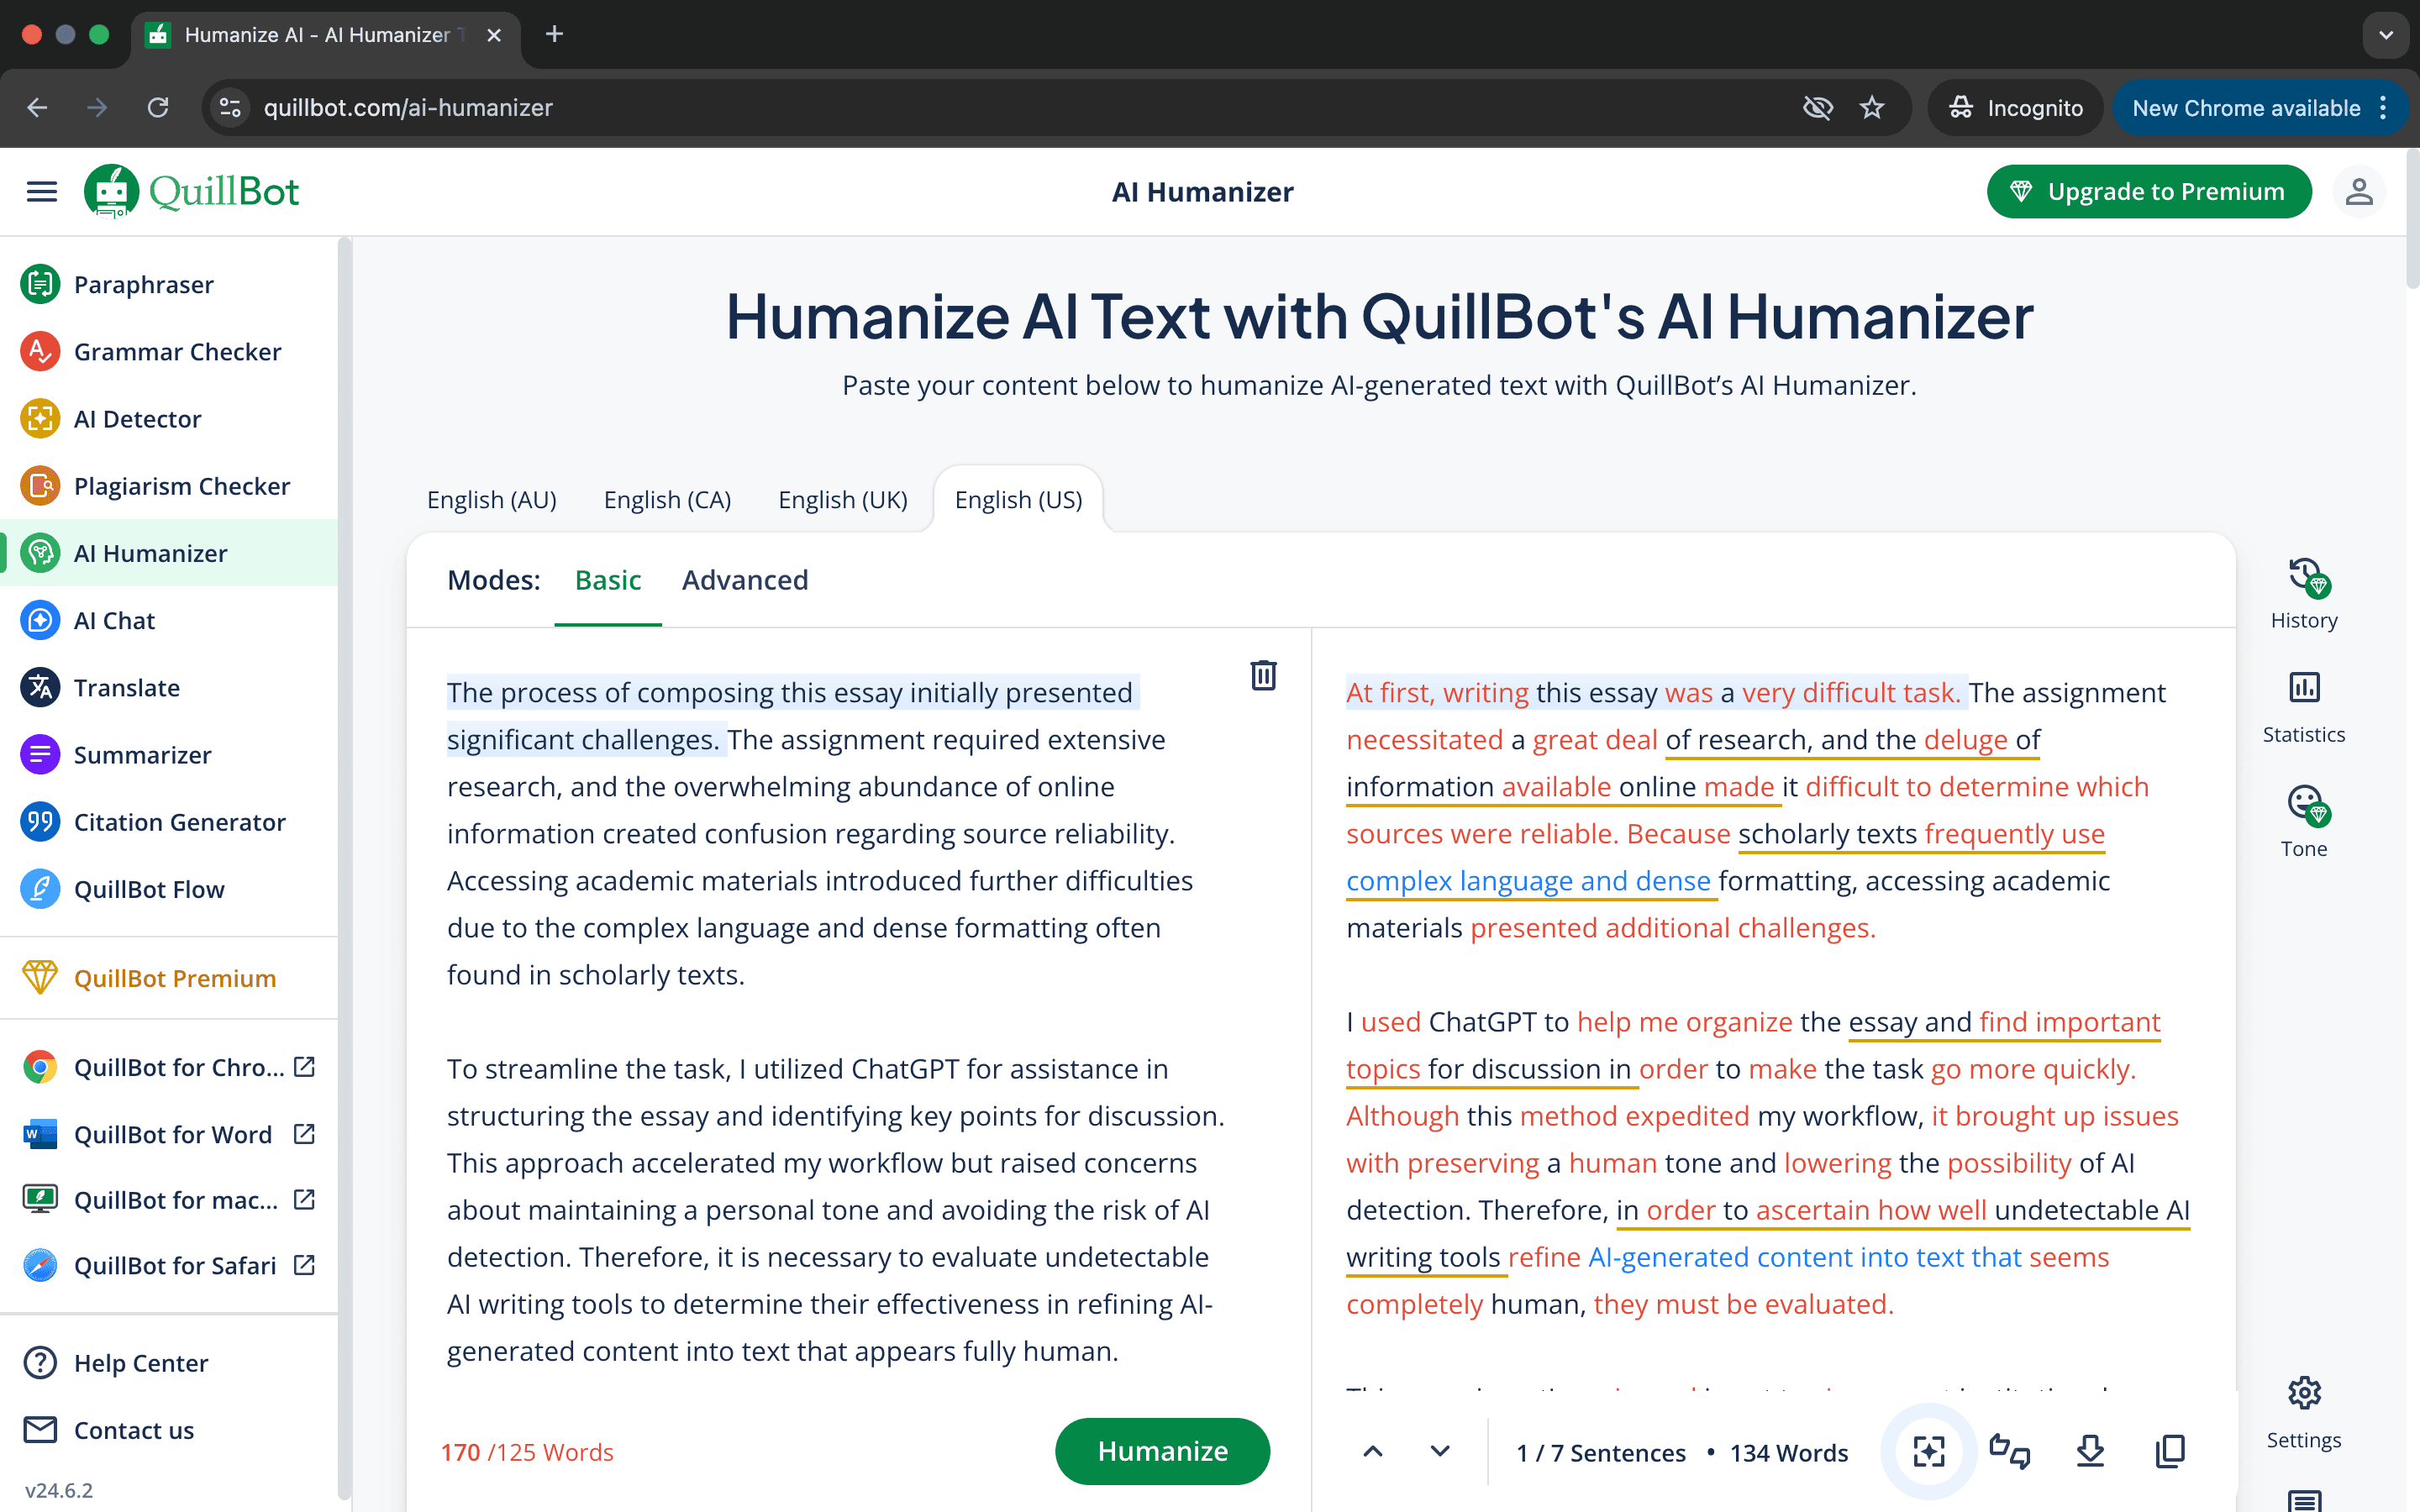Click the AI detection scan icon
The image size is (2420, 1512).
pos(1929,1451)
